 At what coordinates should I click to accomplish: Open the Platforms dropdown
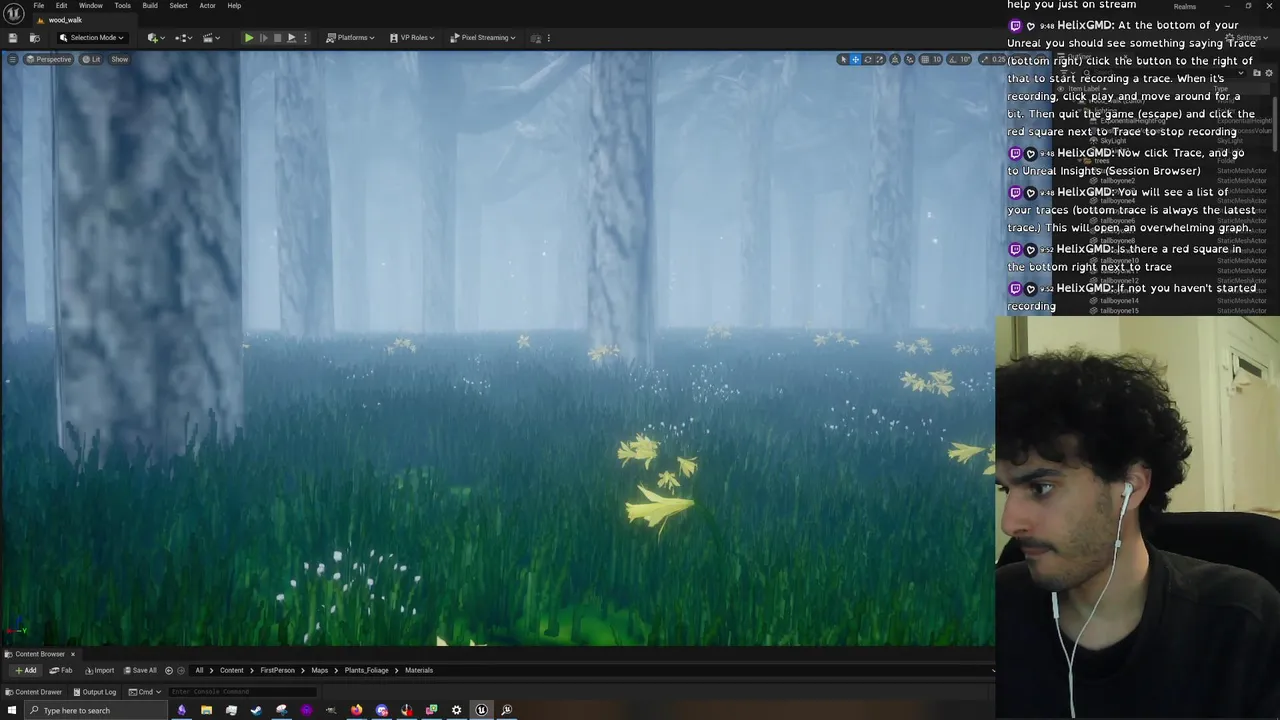point(350,38)
